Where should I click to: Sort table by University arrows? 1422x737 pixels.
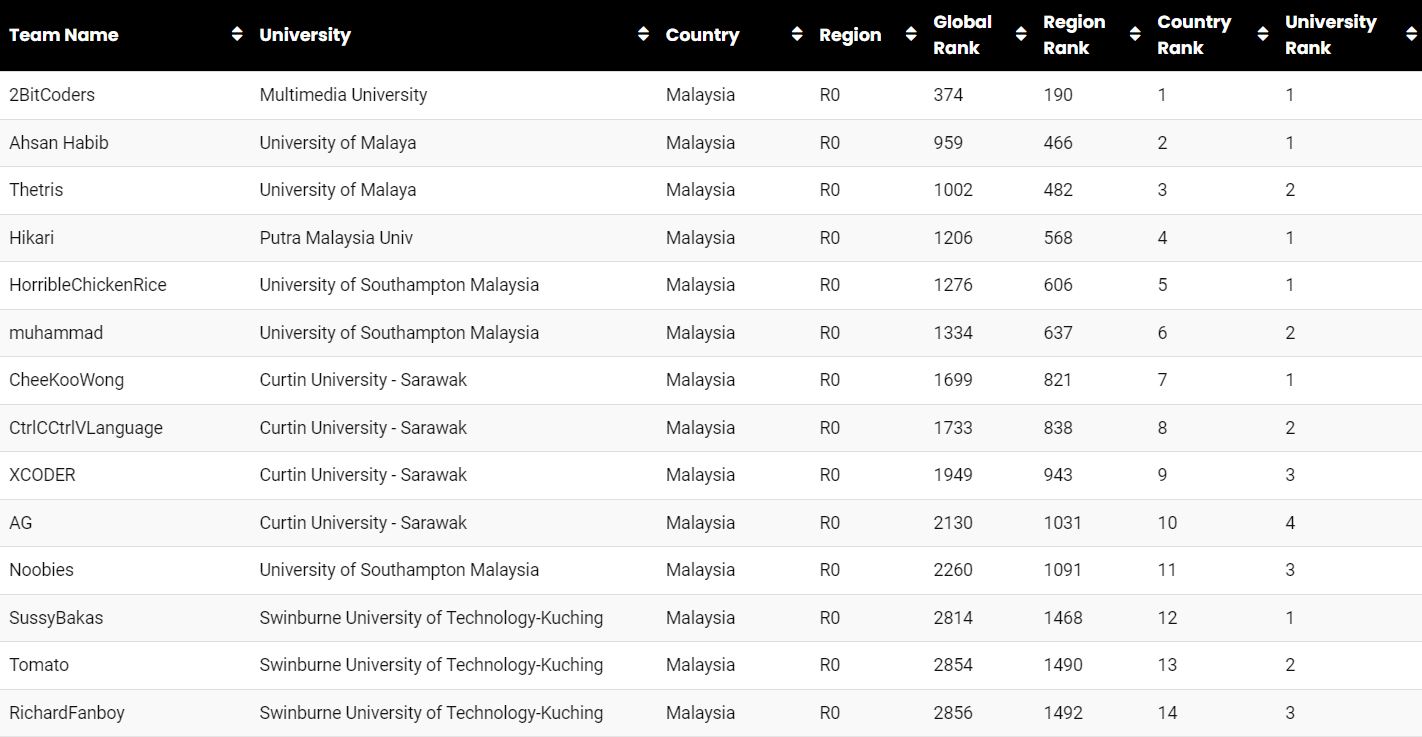(643, 35)
